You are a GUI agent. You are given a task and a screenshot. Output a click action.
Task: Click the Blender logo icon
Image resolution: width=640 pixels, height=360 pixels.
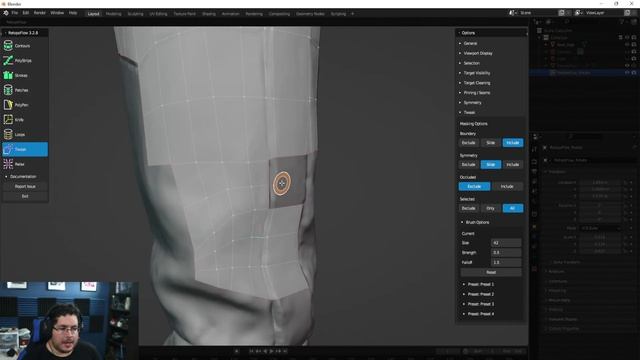[x=6, y=13]
